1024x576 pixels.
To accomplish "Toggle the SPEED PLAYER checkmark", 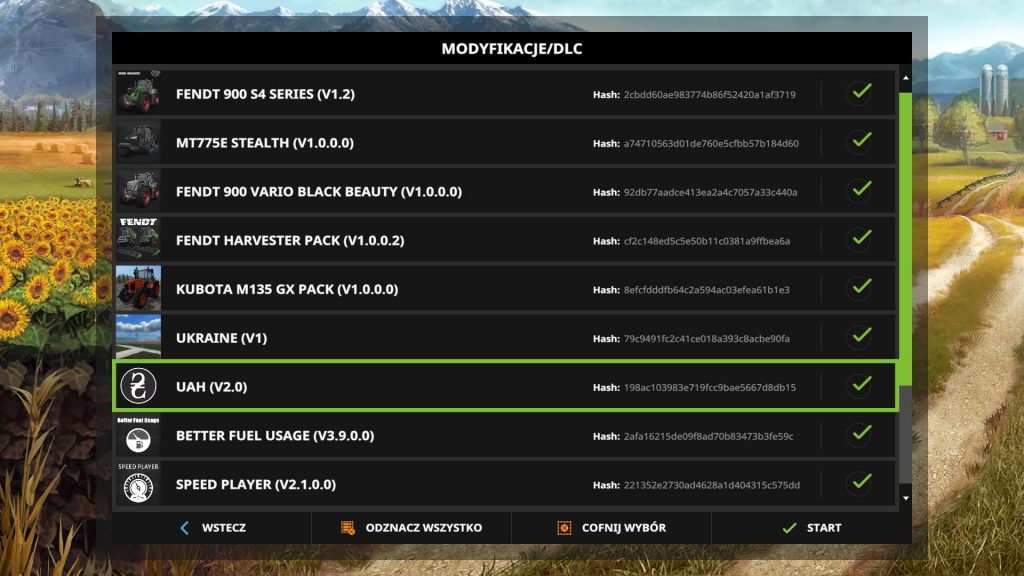I will 860,484.
